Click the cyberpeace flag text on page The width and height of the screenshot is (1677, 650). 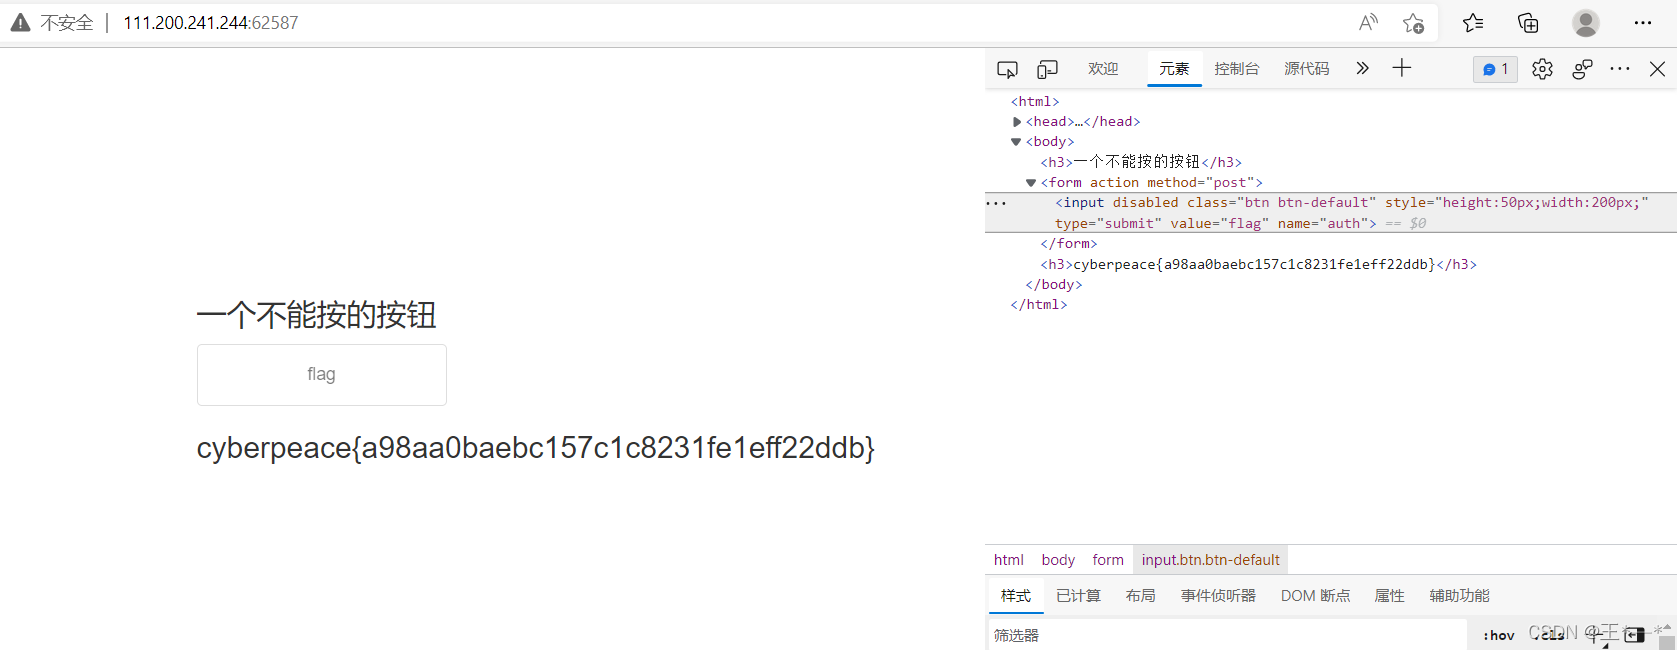[536, 448]
